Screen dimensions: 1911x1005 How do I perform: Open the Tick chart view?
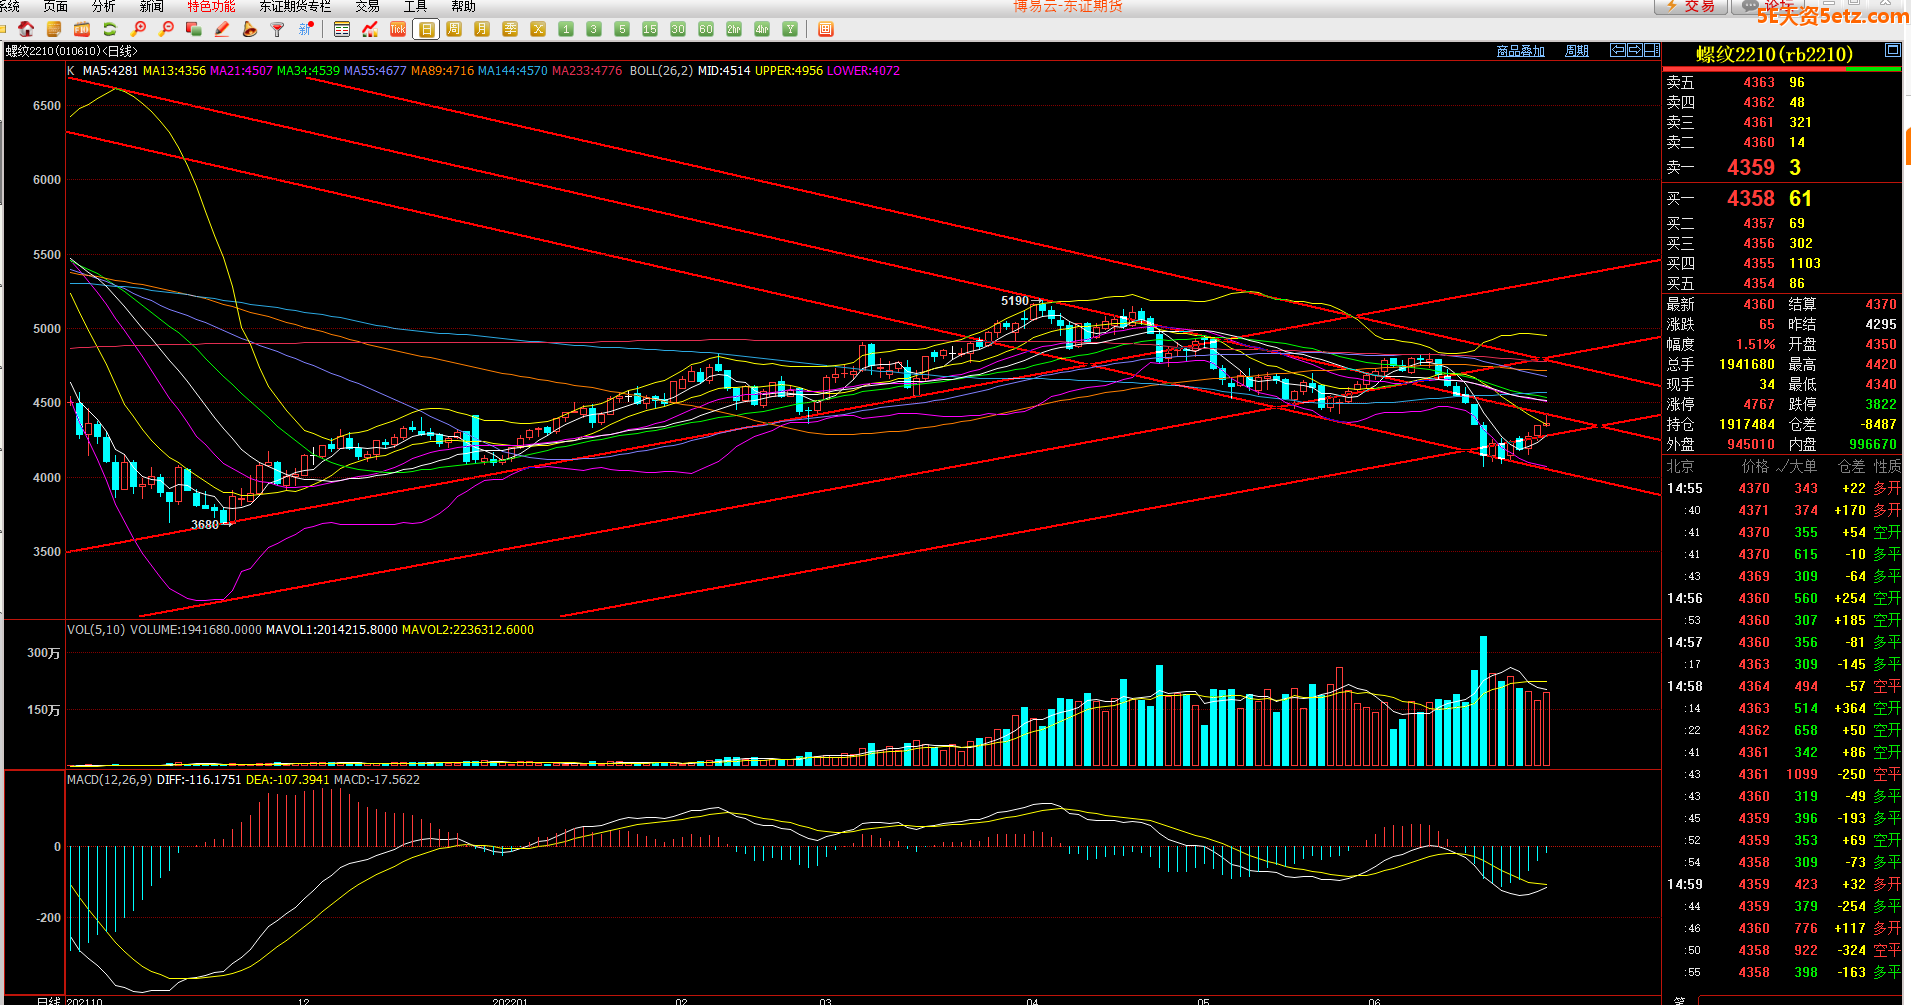pos(398,29)
